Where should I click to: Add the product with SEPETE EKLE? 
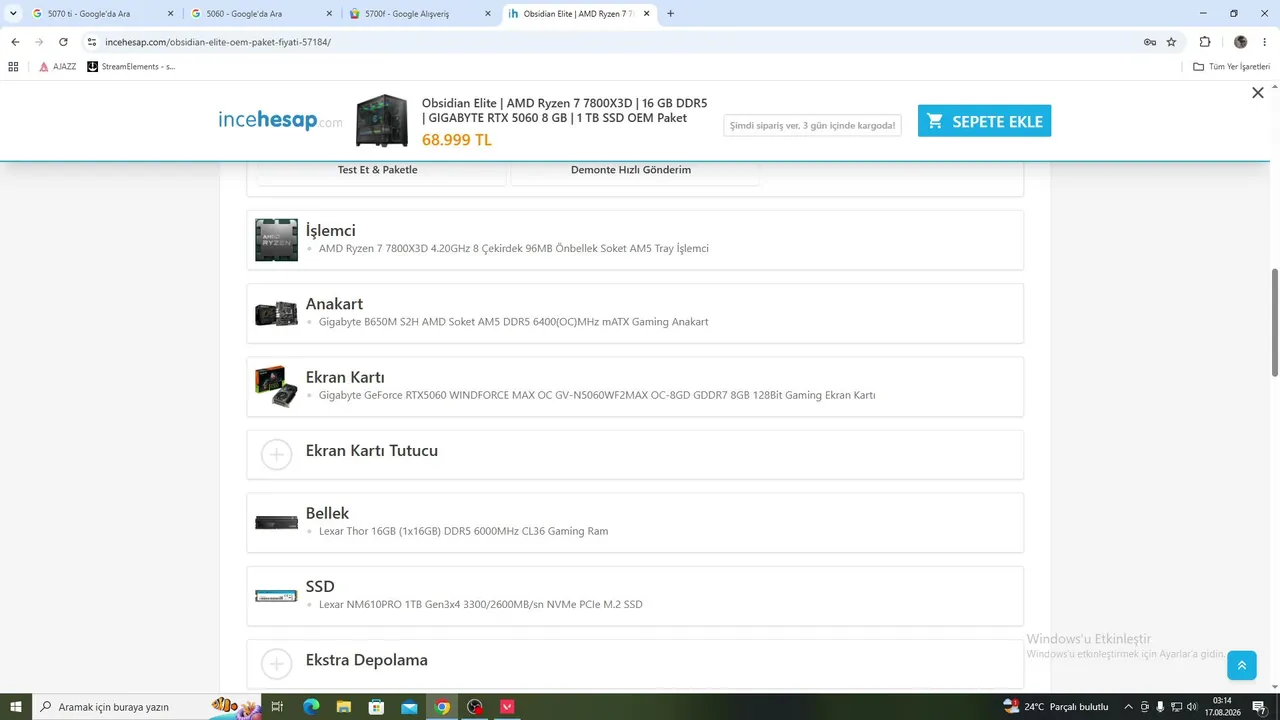[x=984, y=121]
